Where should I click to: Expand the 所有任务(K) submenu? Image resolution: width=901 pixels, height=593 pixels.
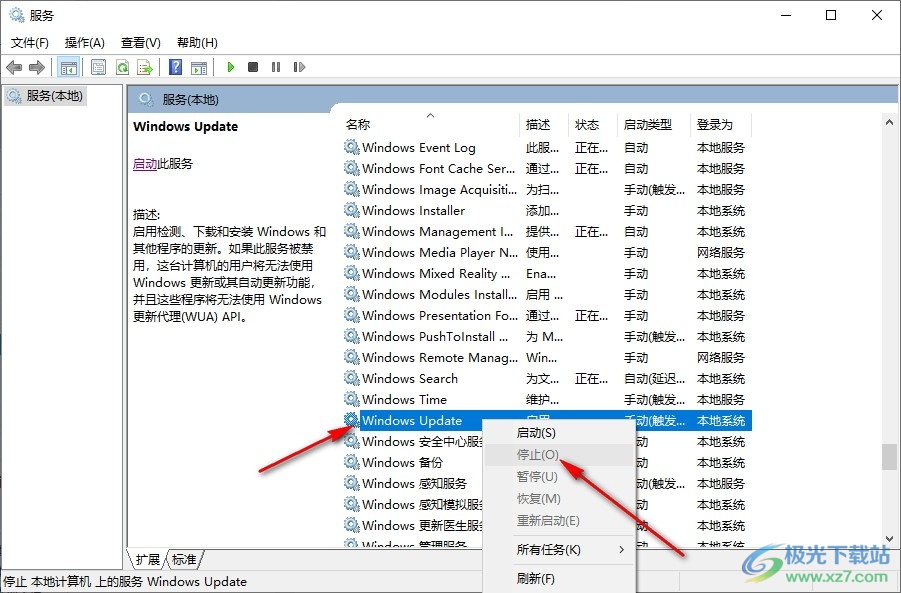[x=560, y=550]
